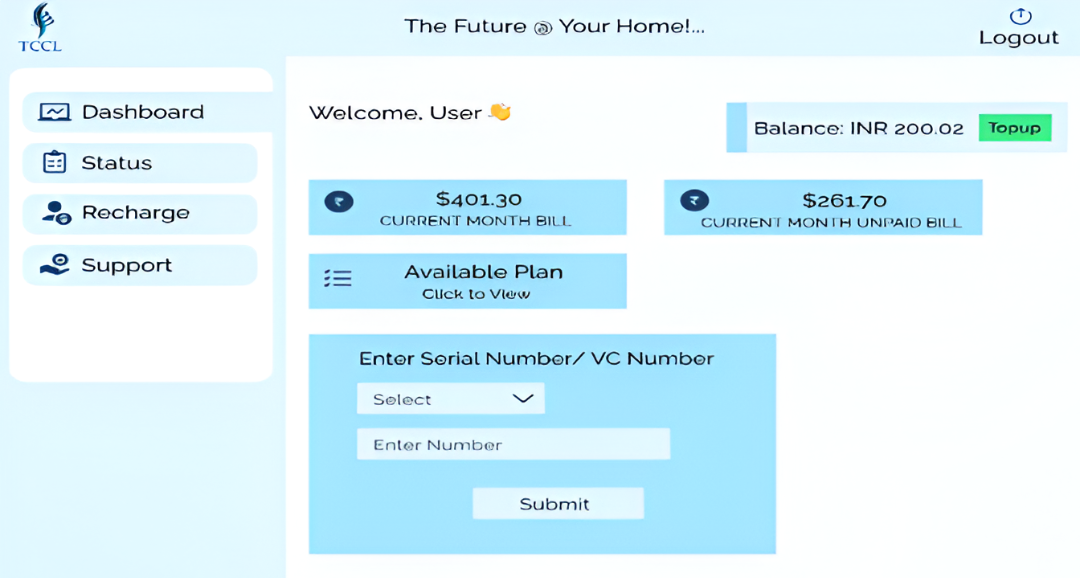Click the TCCL logo
The width and height of the screenshot is (1080, 578).
[x=40, y=28]
